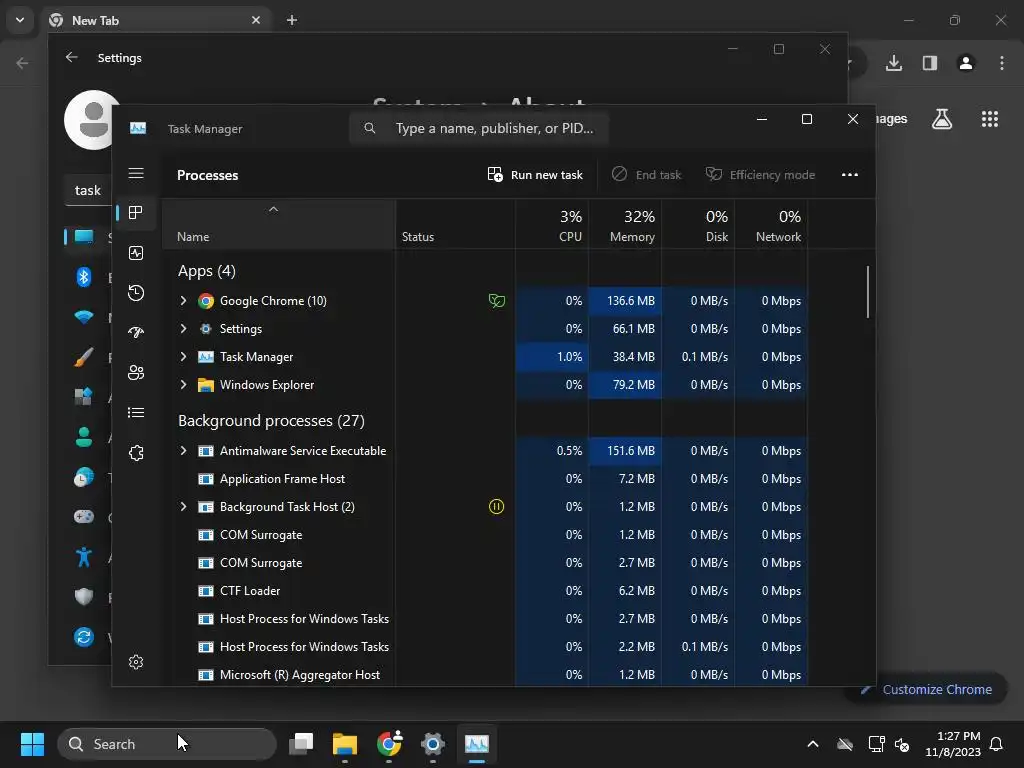Click search magnifier icon in Task Manager search box
1024x768 pixels.
point(370,128)
